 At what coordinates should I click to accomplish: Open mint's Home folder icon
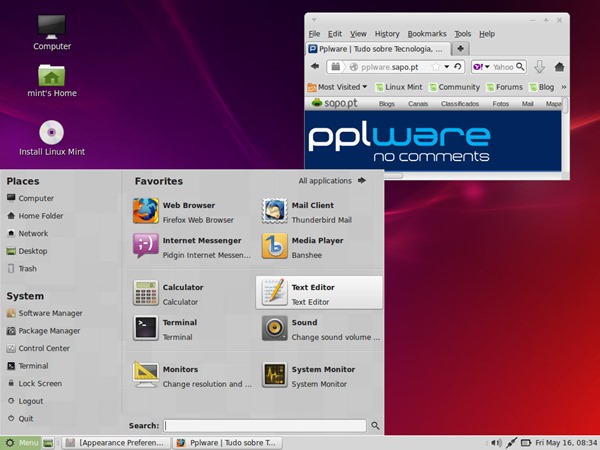point(52,80)
